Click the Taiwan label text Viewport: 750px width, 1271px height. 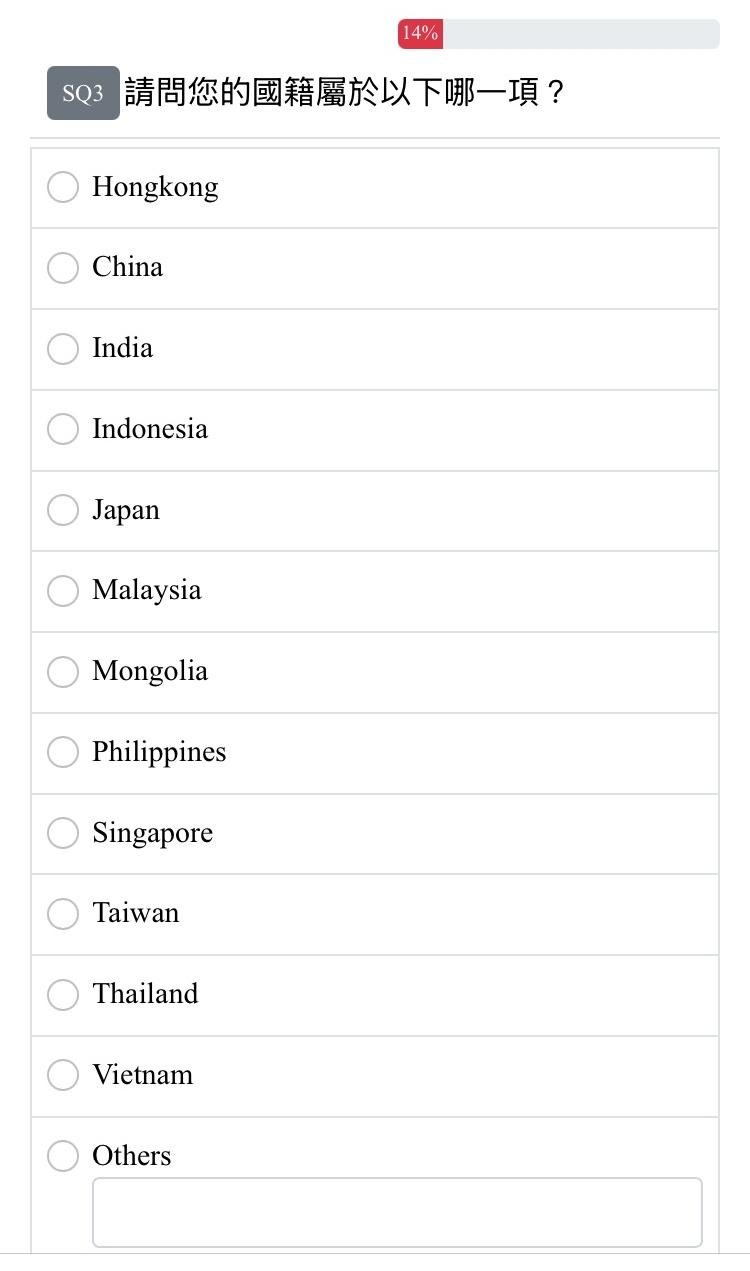pos(136,913)
